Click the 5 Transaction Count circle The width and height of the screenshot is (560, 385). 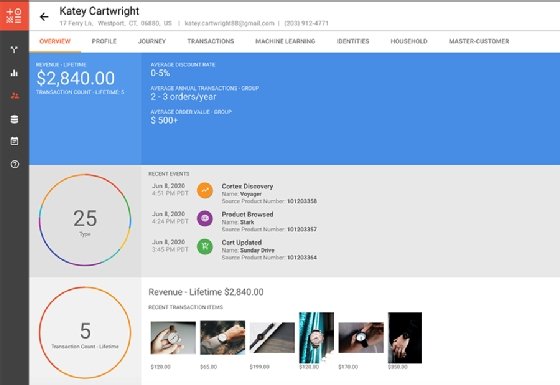85,332
